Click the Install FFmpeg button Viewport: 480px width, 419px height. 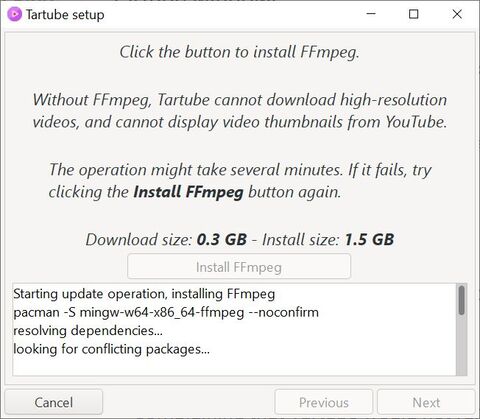pos(239,267)
